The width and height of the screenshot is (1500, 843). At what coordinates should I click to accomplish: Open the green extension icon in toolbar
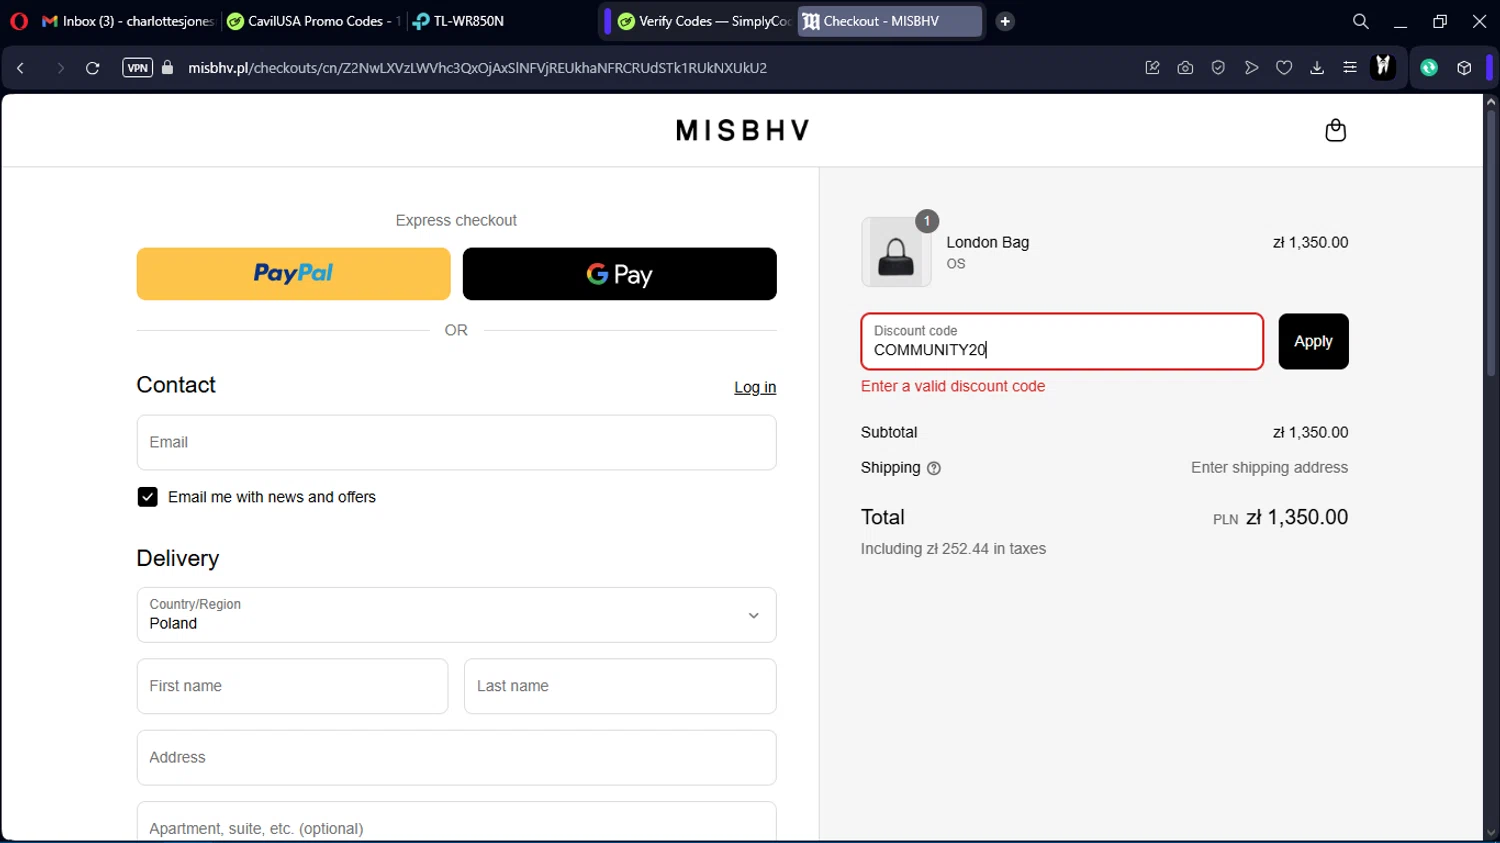coord(1429,68)
